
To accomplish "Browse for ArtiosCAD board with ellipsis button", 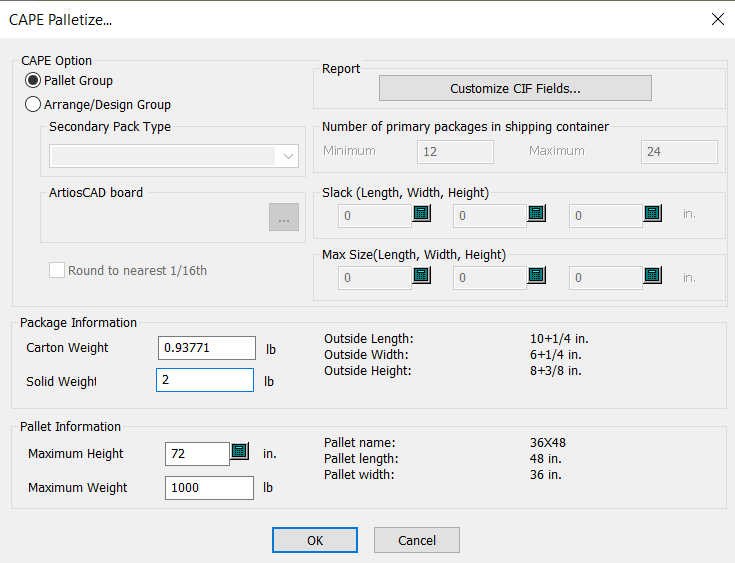I will point(283,217).
